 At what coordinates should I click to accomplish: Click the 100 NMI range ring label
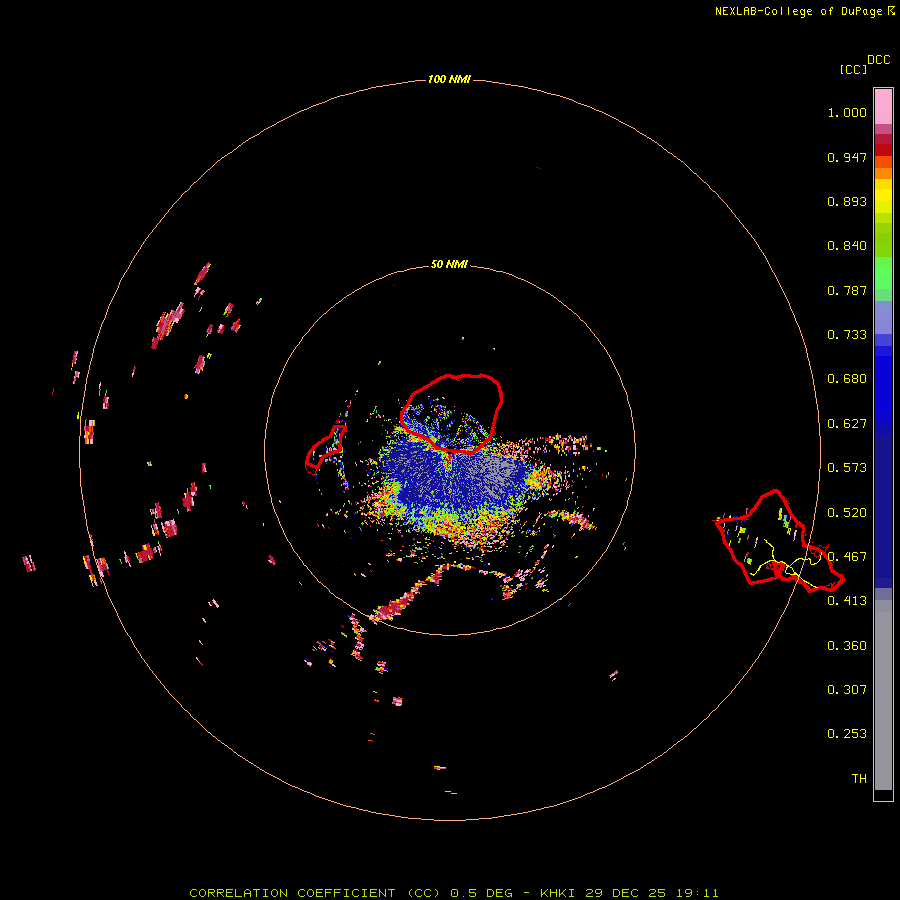coord(449,79)
